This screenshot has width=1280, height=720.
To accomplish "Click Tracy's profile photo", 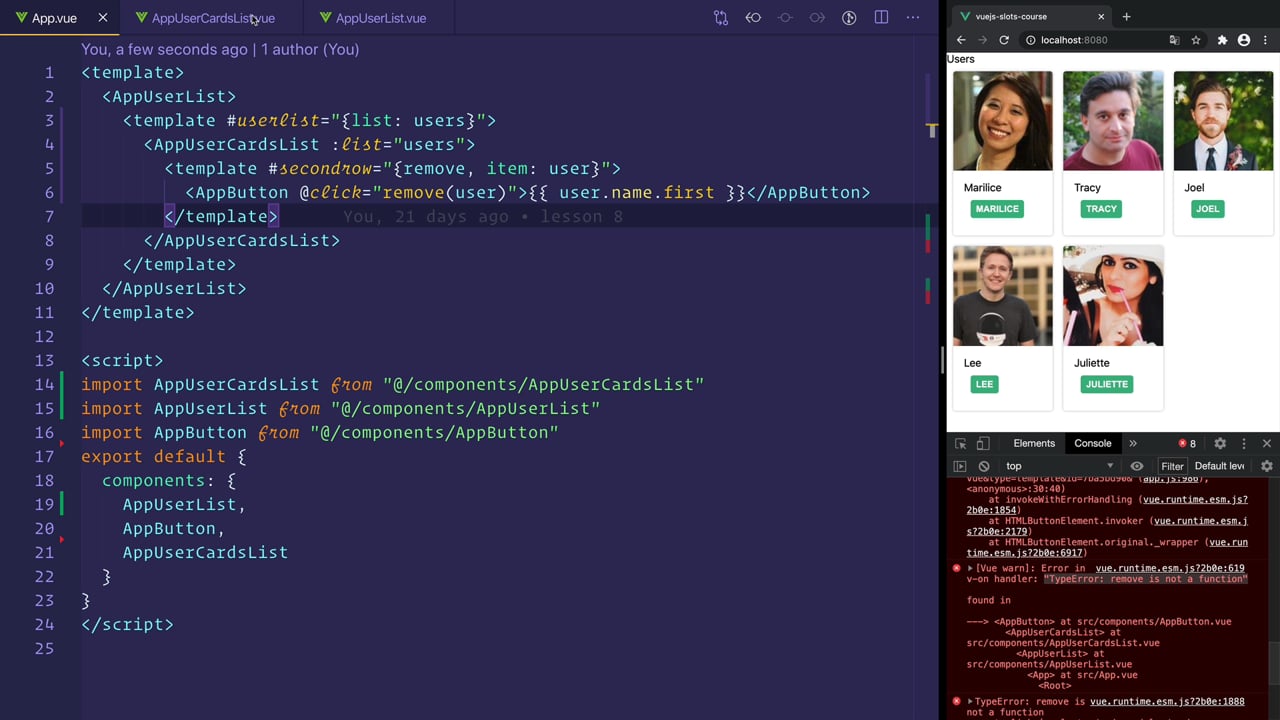I will (x=1113, y=121).
